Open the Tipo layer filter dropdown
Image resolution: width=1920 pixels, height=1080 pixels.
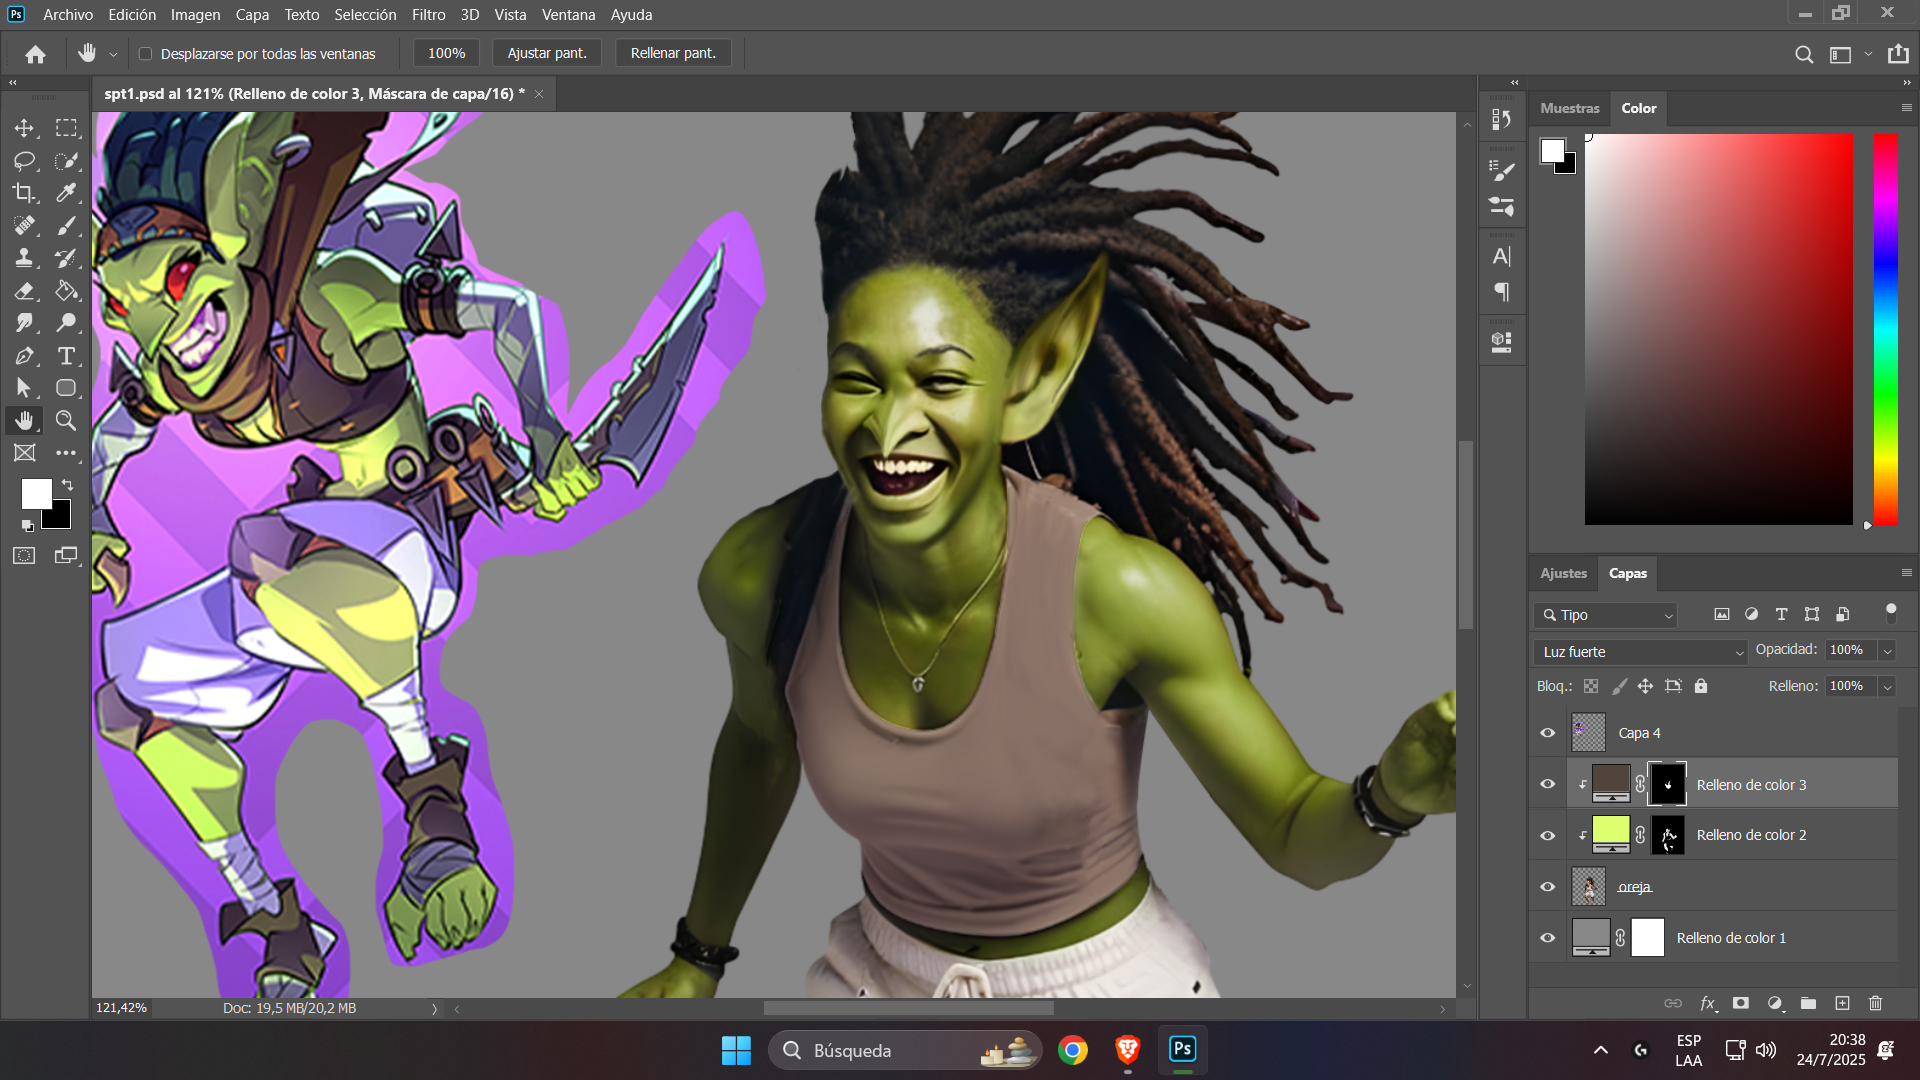1606,615
